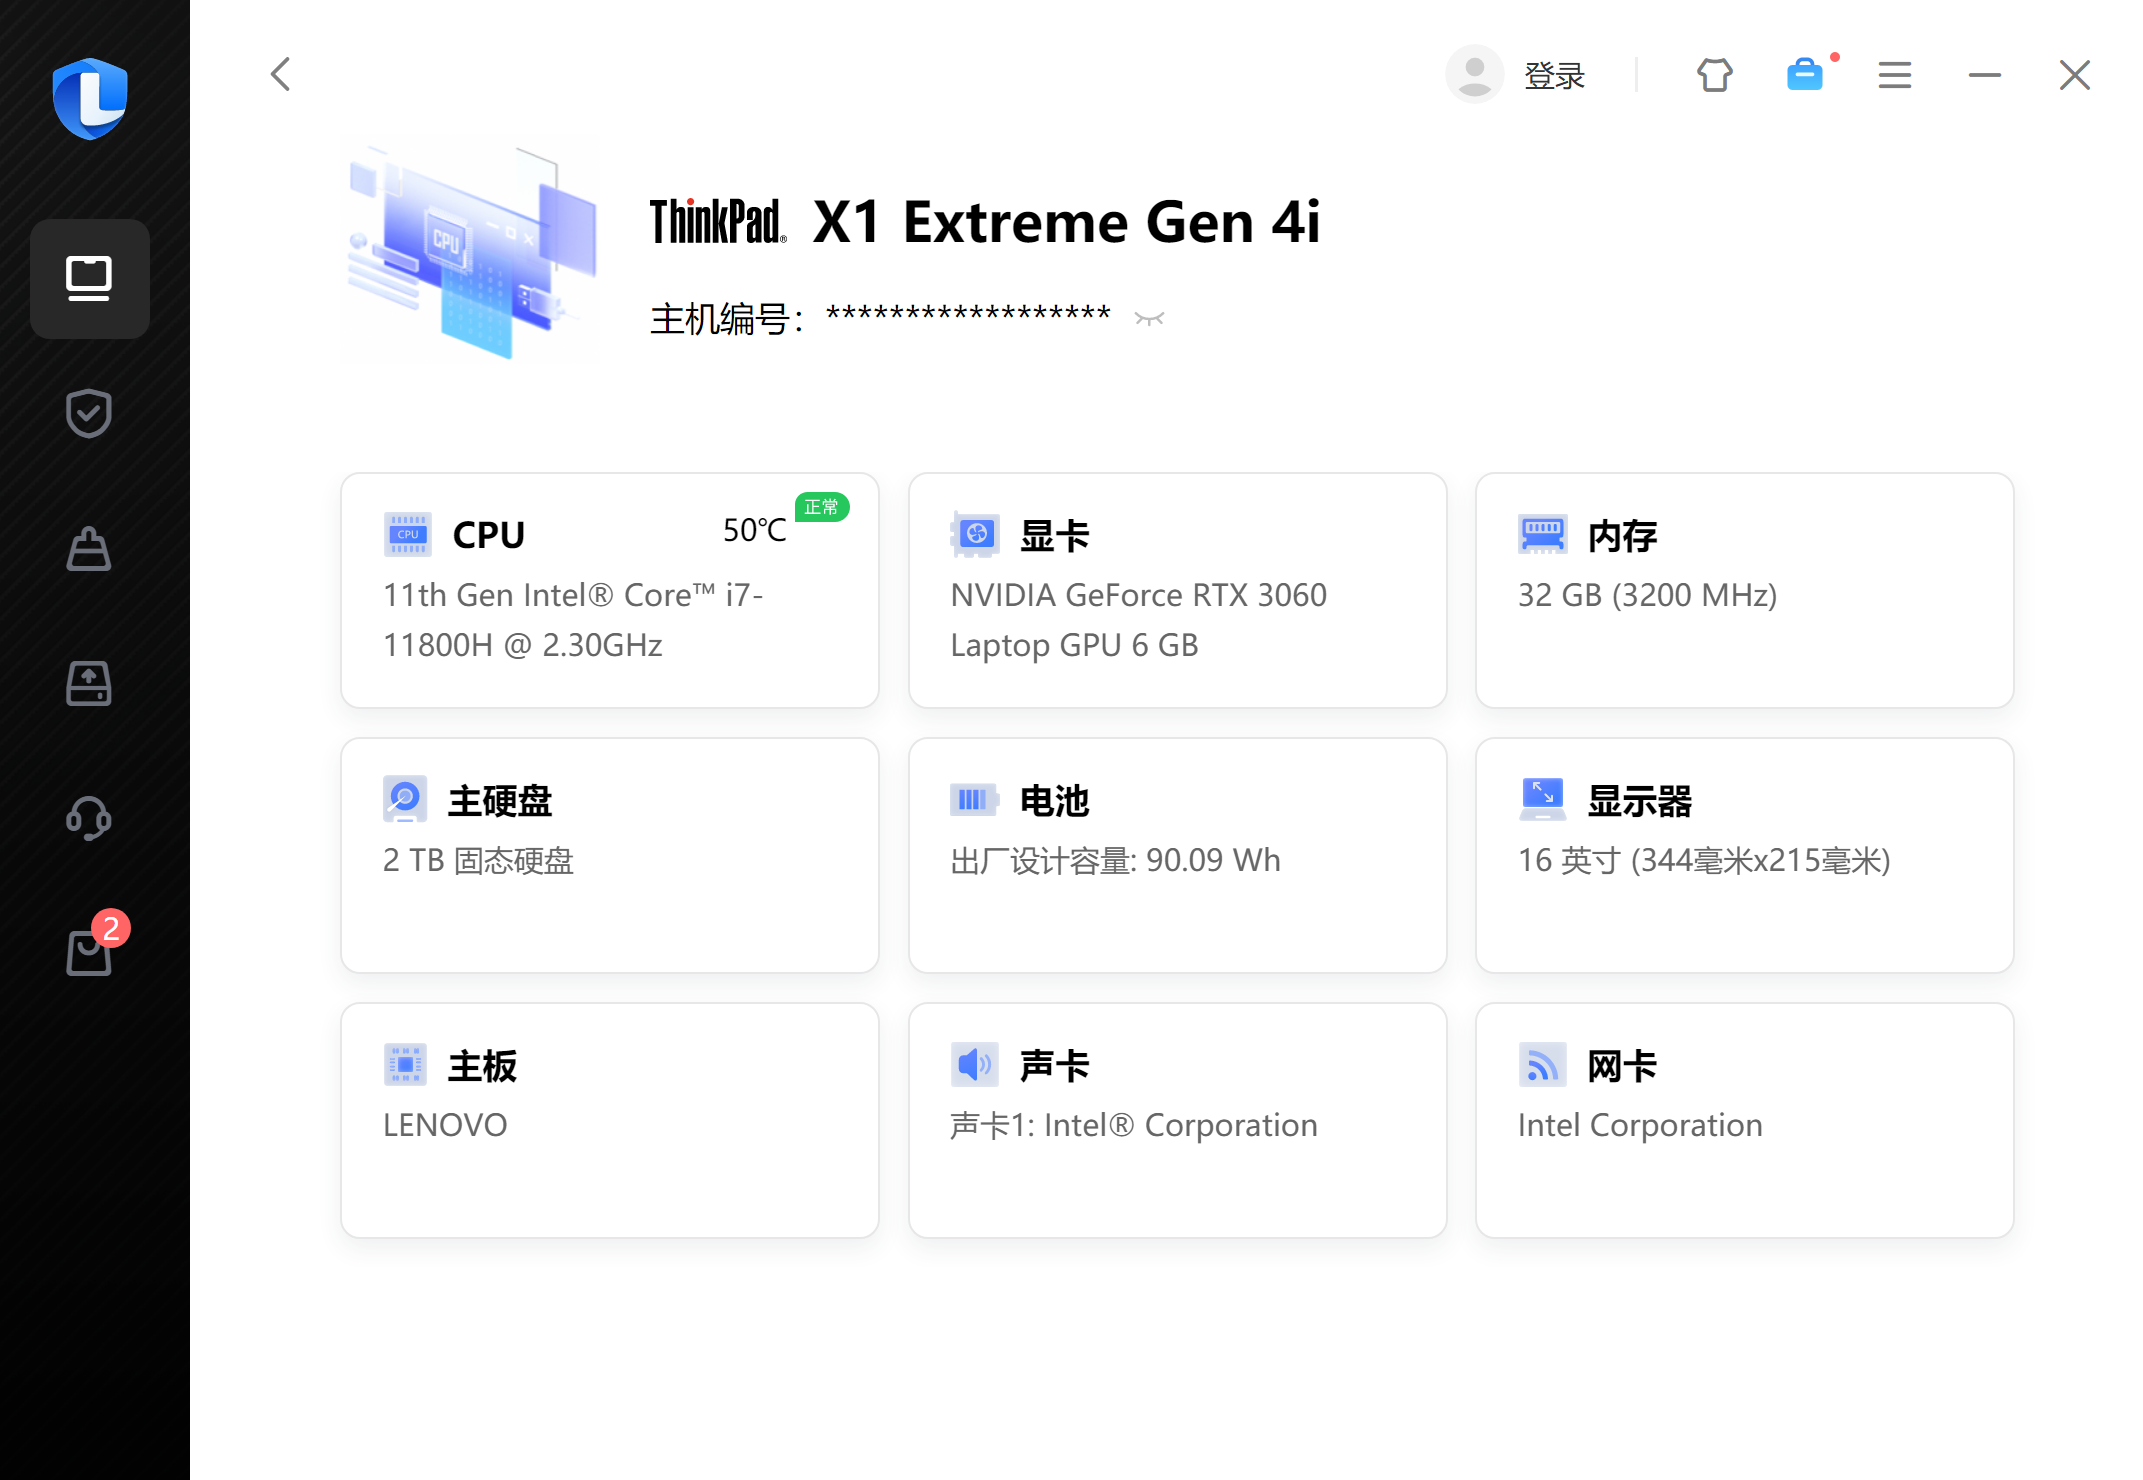Viewport: 2143px width, 1480px height.
Task: Click the 2 TB 固态硬盘 text
Action: (x=478, y=860)
